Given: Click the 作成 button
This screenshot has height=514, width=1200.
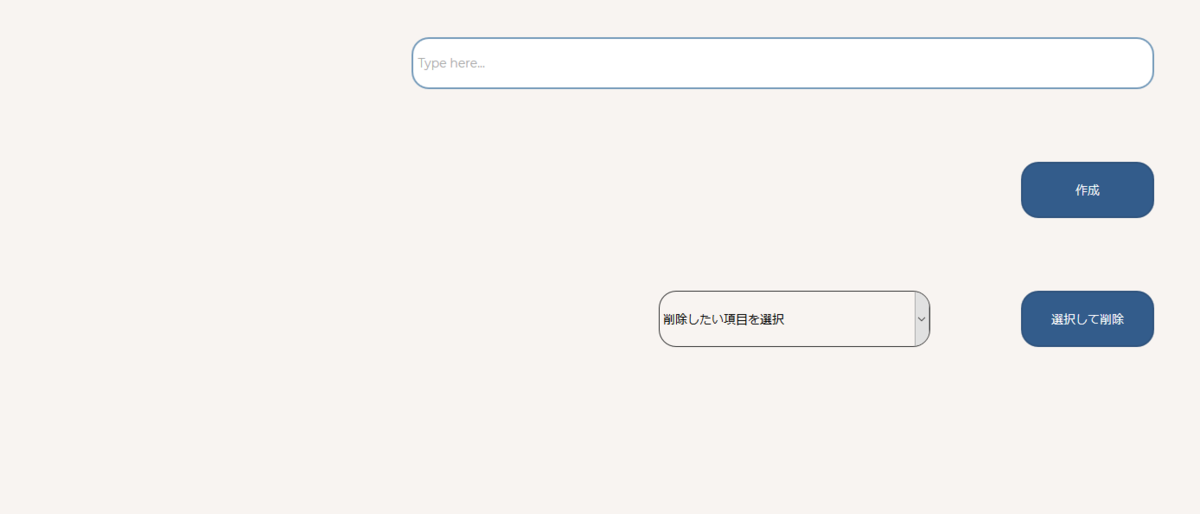Looking at the screenshot, I should coord(1087,190).
